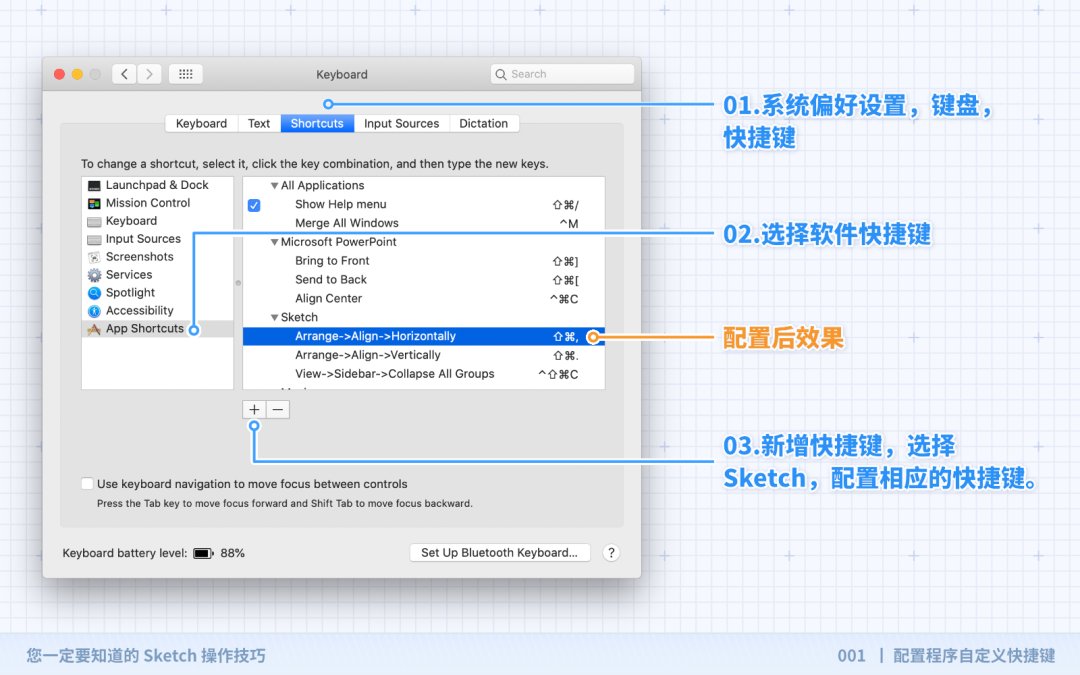Focus the Search field
Viewport: 1080px width, 675px height.
(x=562, y=74)
